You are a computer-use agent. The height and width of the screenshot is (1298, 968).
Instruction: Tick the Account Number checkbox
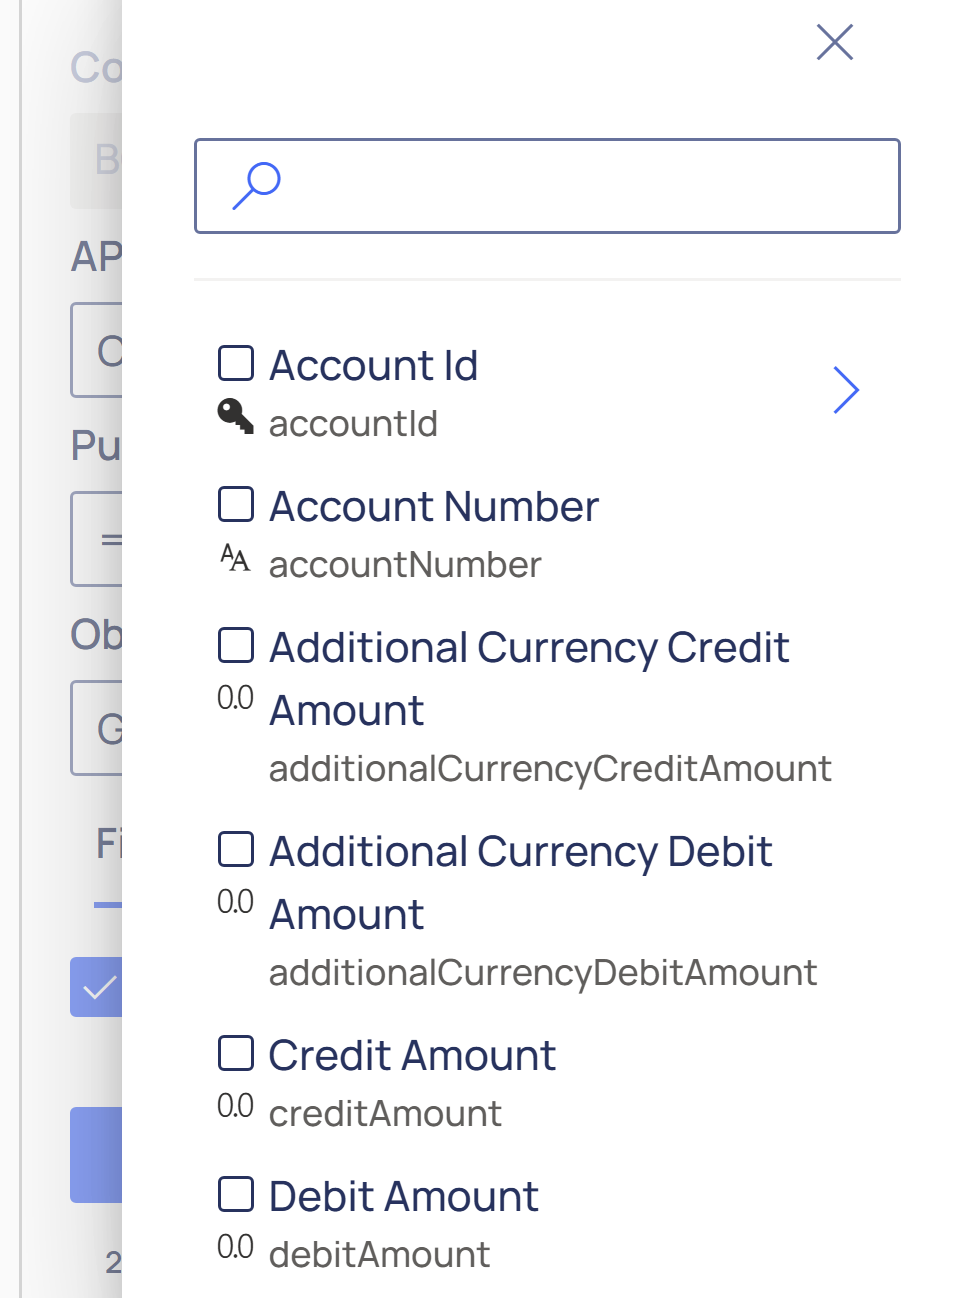coord(236,504)
